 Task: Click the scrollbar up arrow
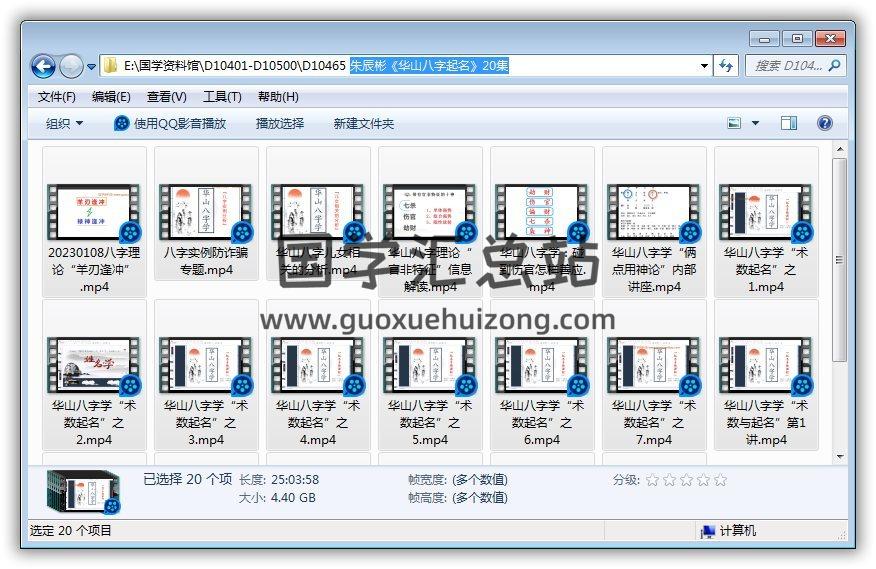[x=839, y=149]
